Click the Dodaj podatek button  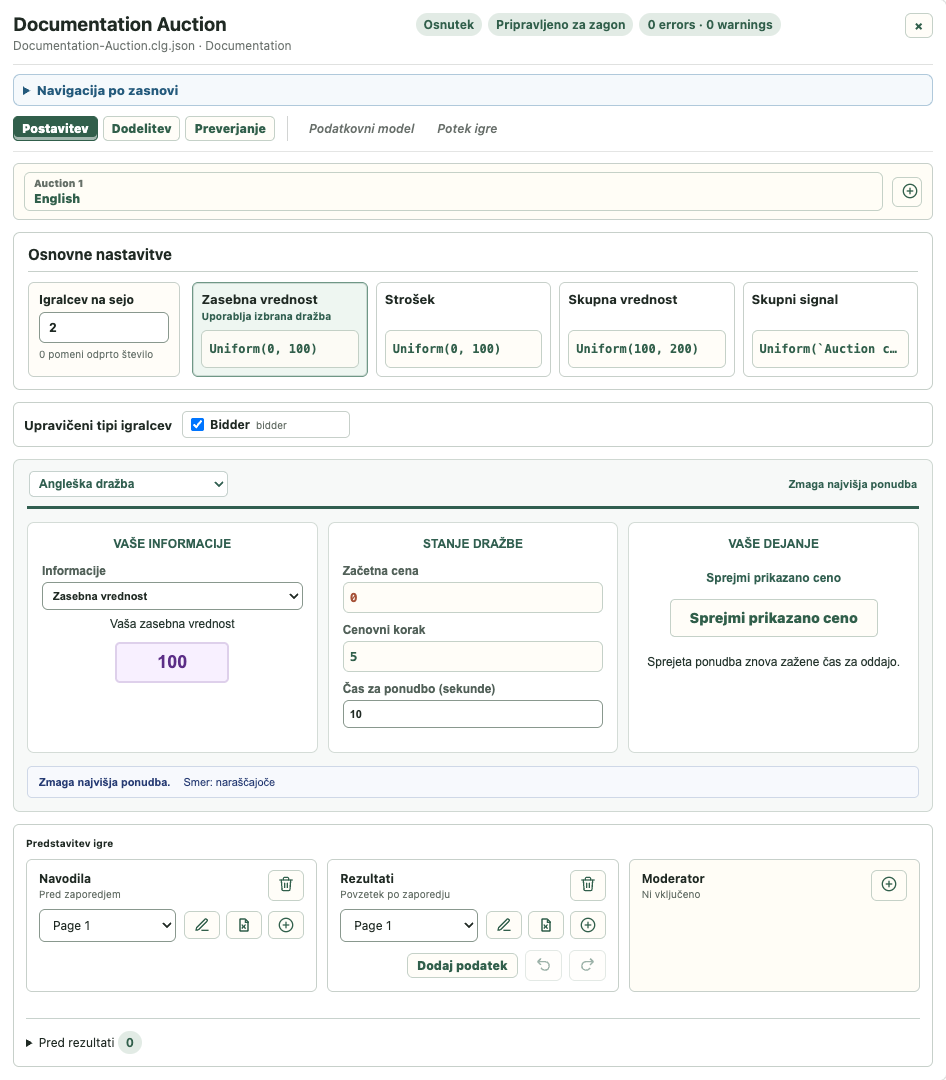(462, 965)
